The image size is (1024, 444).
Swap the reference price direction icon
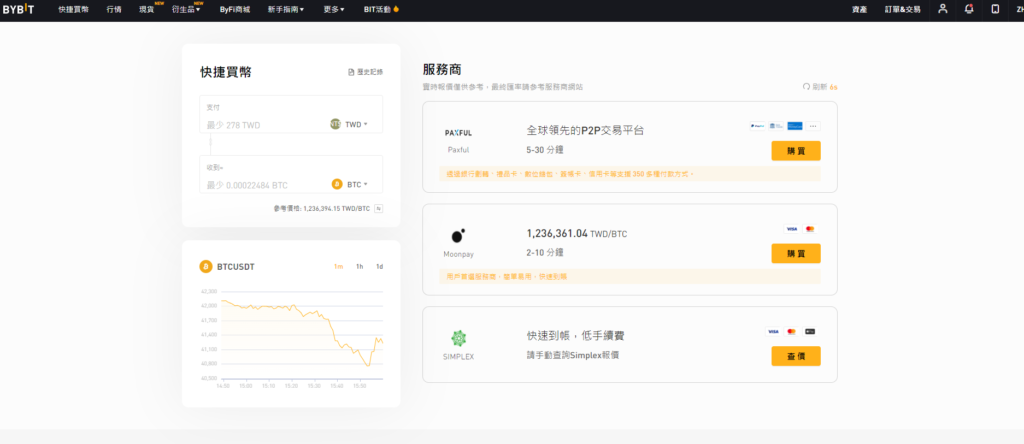(x=379, y=208)
